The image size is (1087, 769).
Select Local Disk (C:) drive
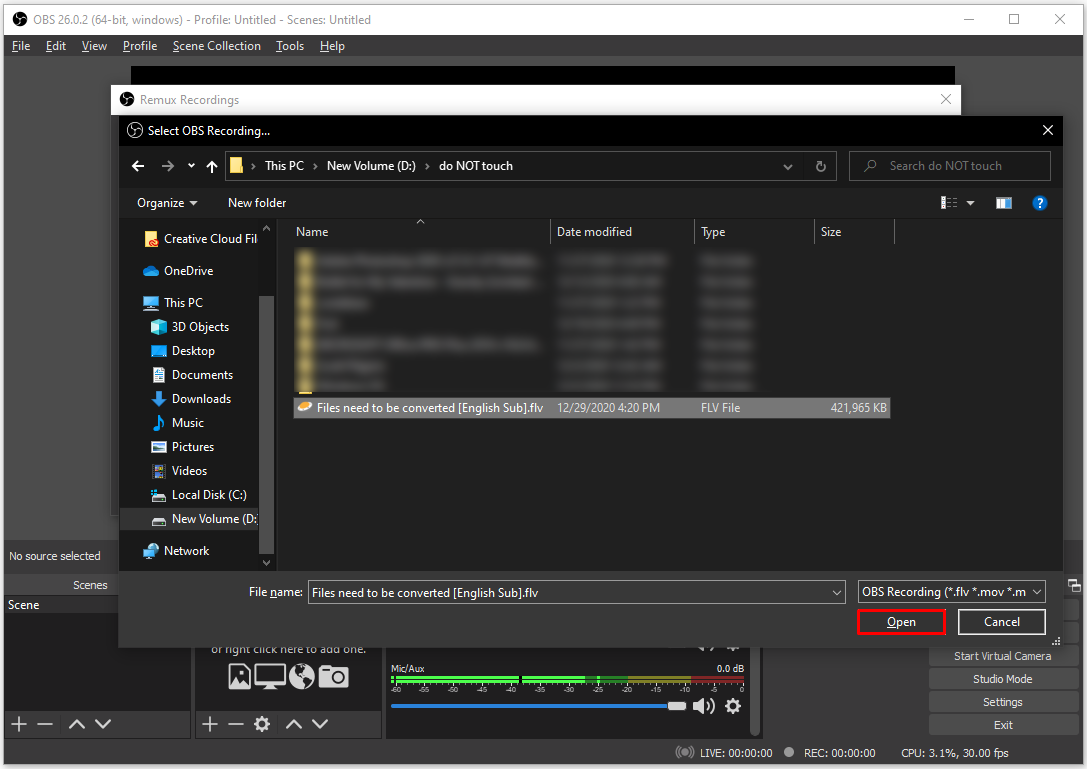point(199,494)
